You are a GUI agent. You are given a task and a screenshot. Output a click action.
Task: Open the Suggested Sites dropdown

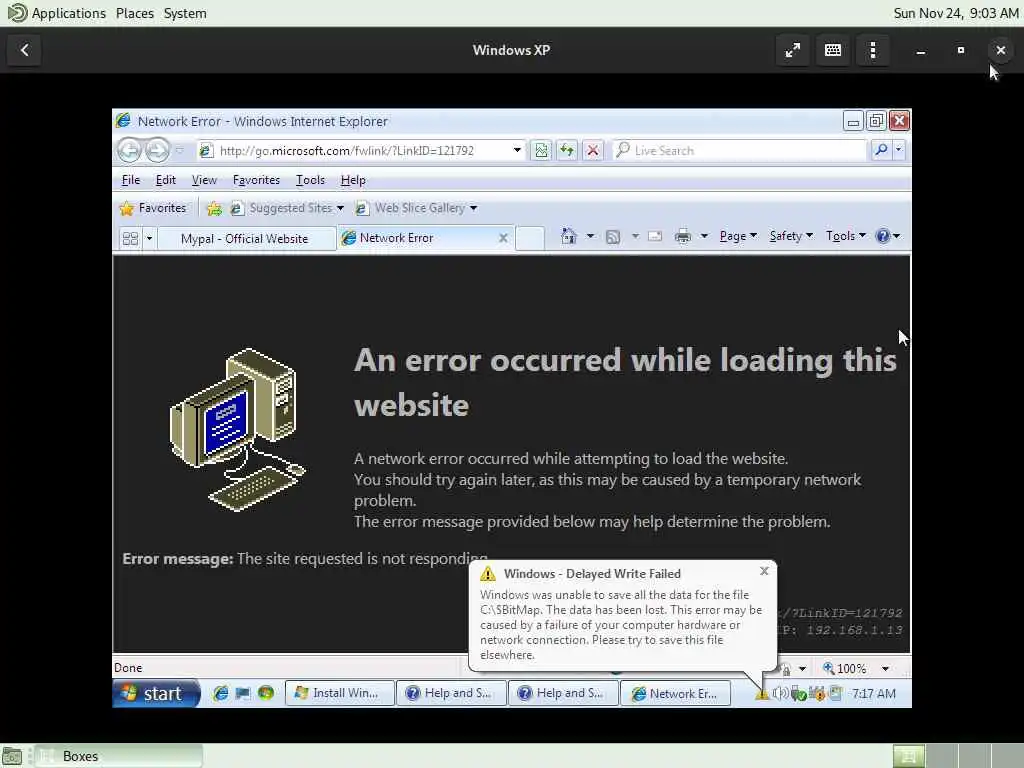pos(340,208)
